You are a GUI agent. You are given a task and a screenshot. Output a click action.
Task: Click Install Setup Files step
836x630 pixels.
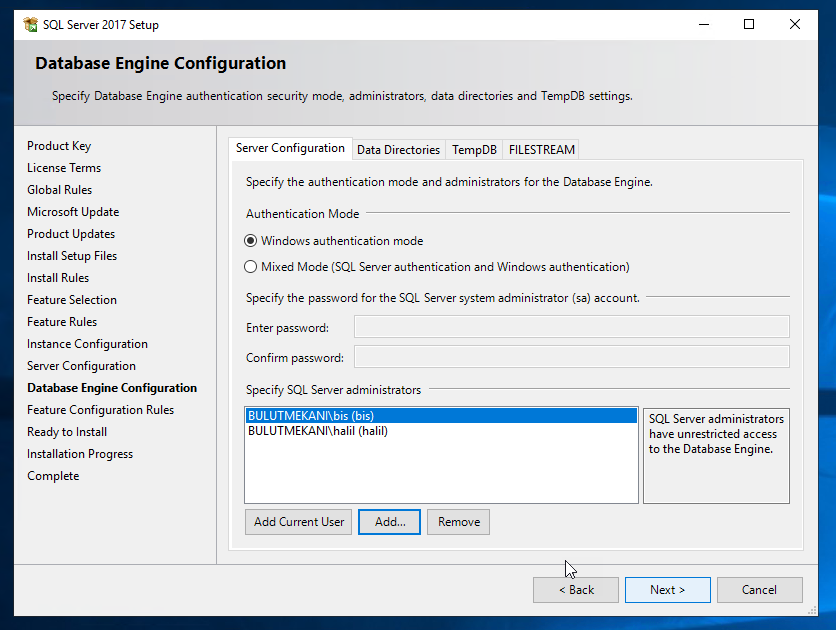[x=72, y=256]
